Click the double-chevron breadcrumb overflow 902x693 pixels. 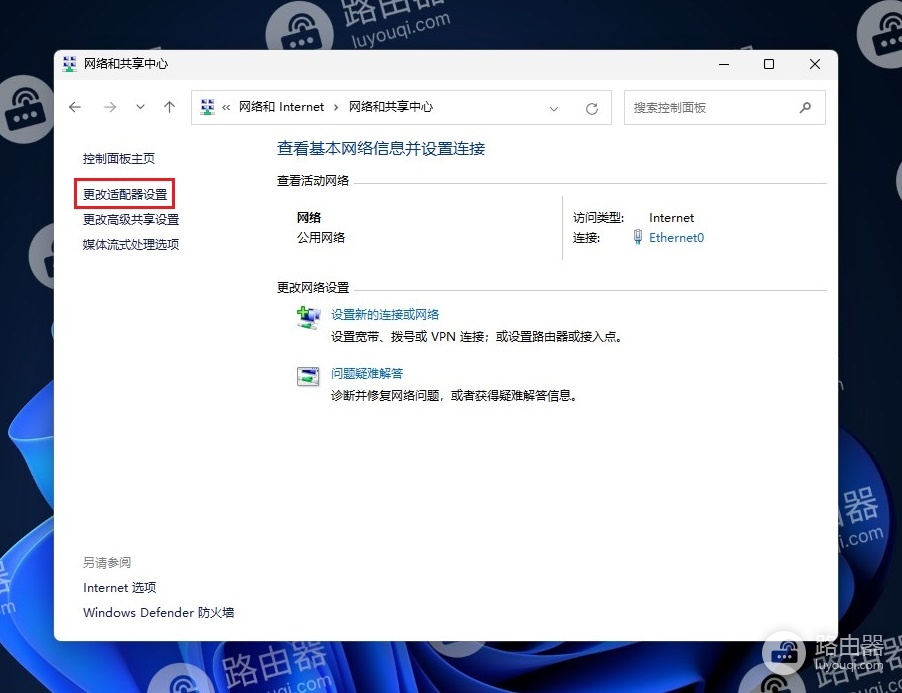point(226,108)
